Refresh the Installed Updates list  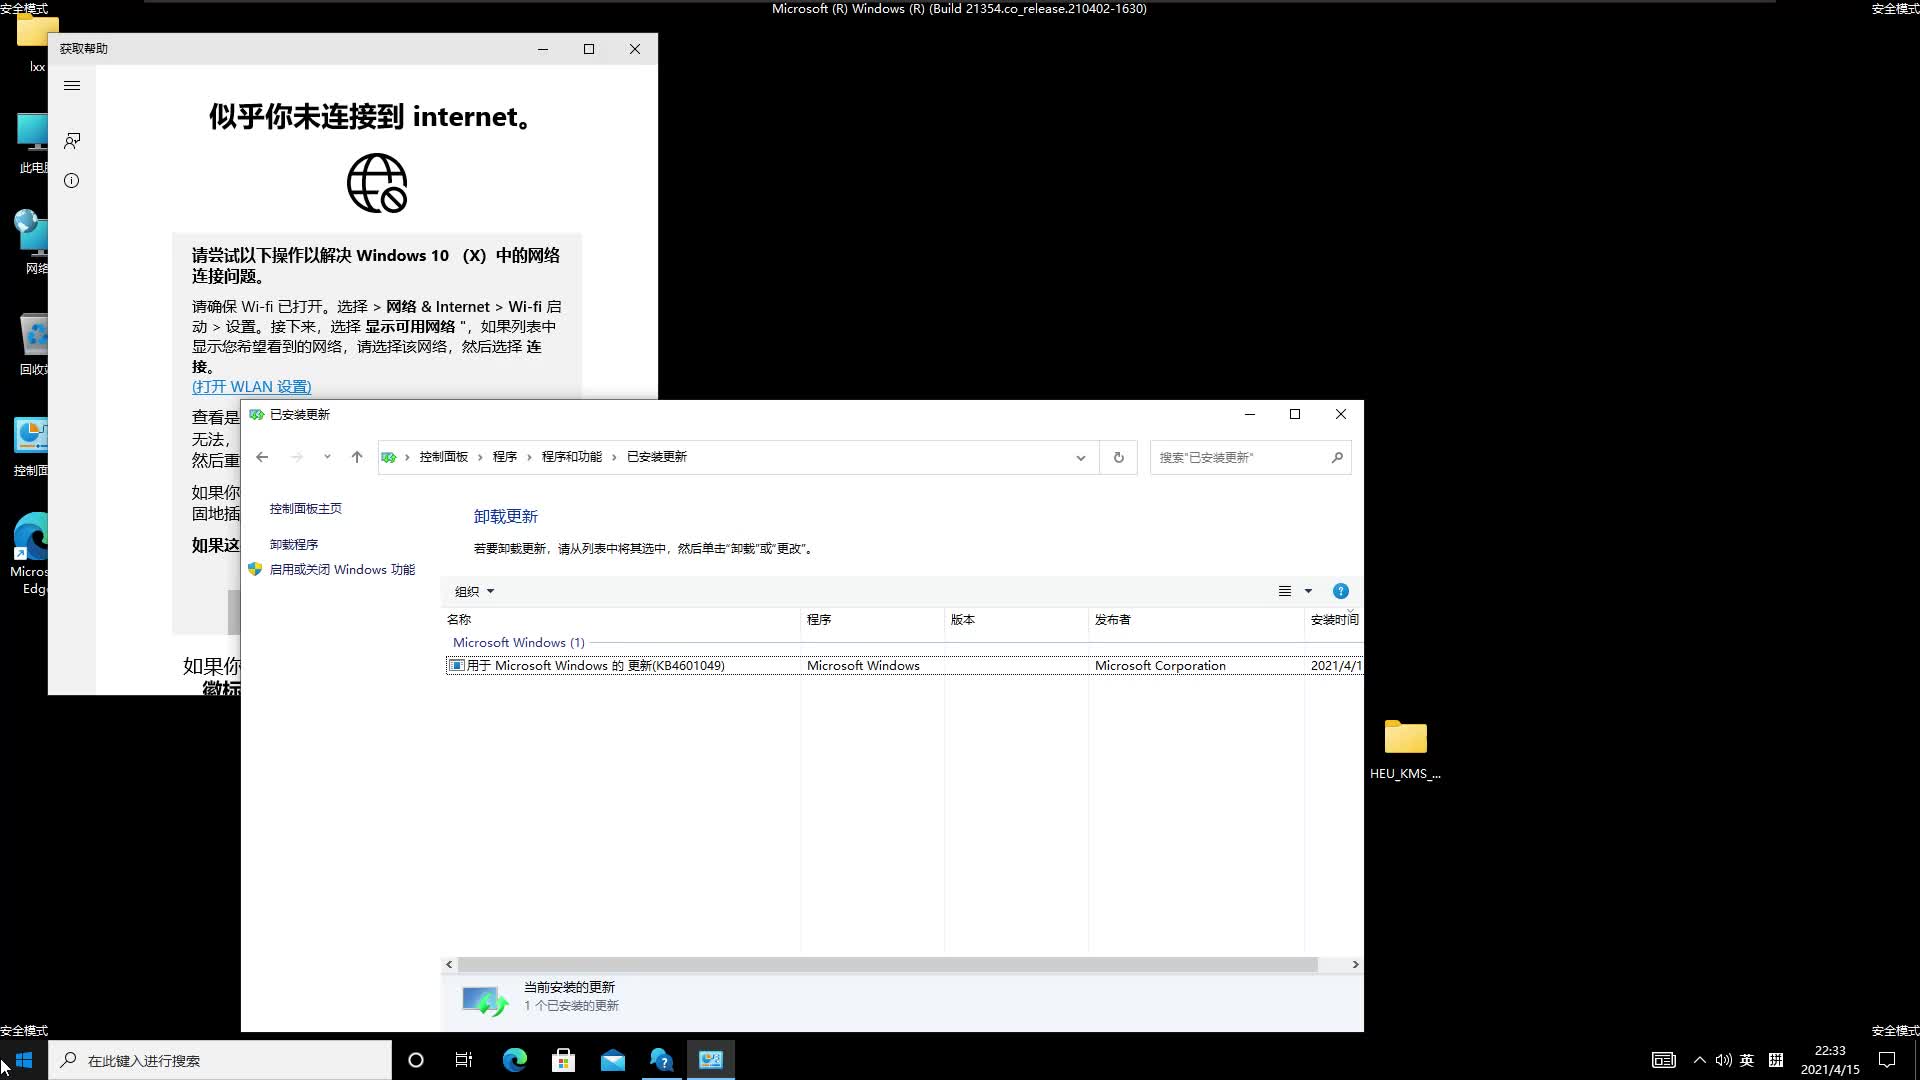point(1119,458)
